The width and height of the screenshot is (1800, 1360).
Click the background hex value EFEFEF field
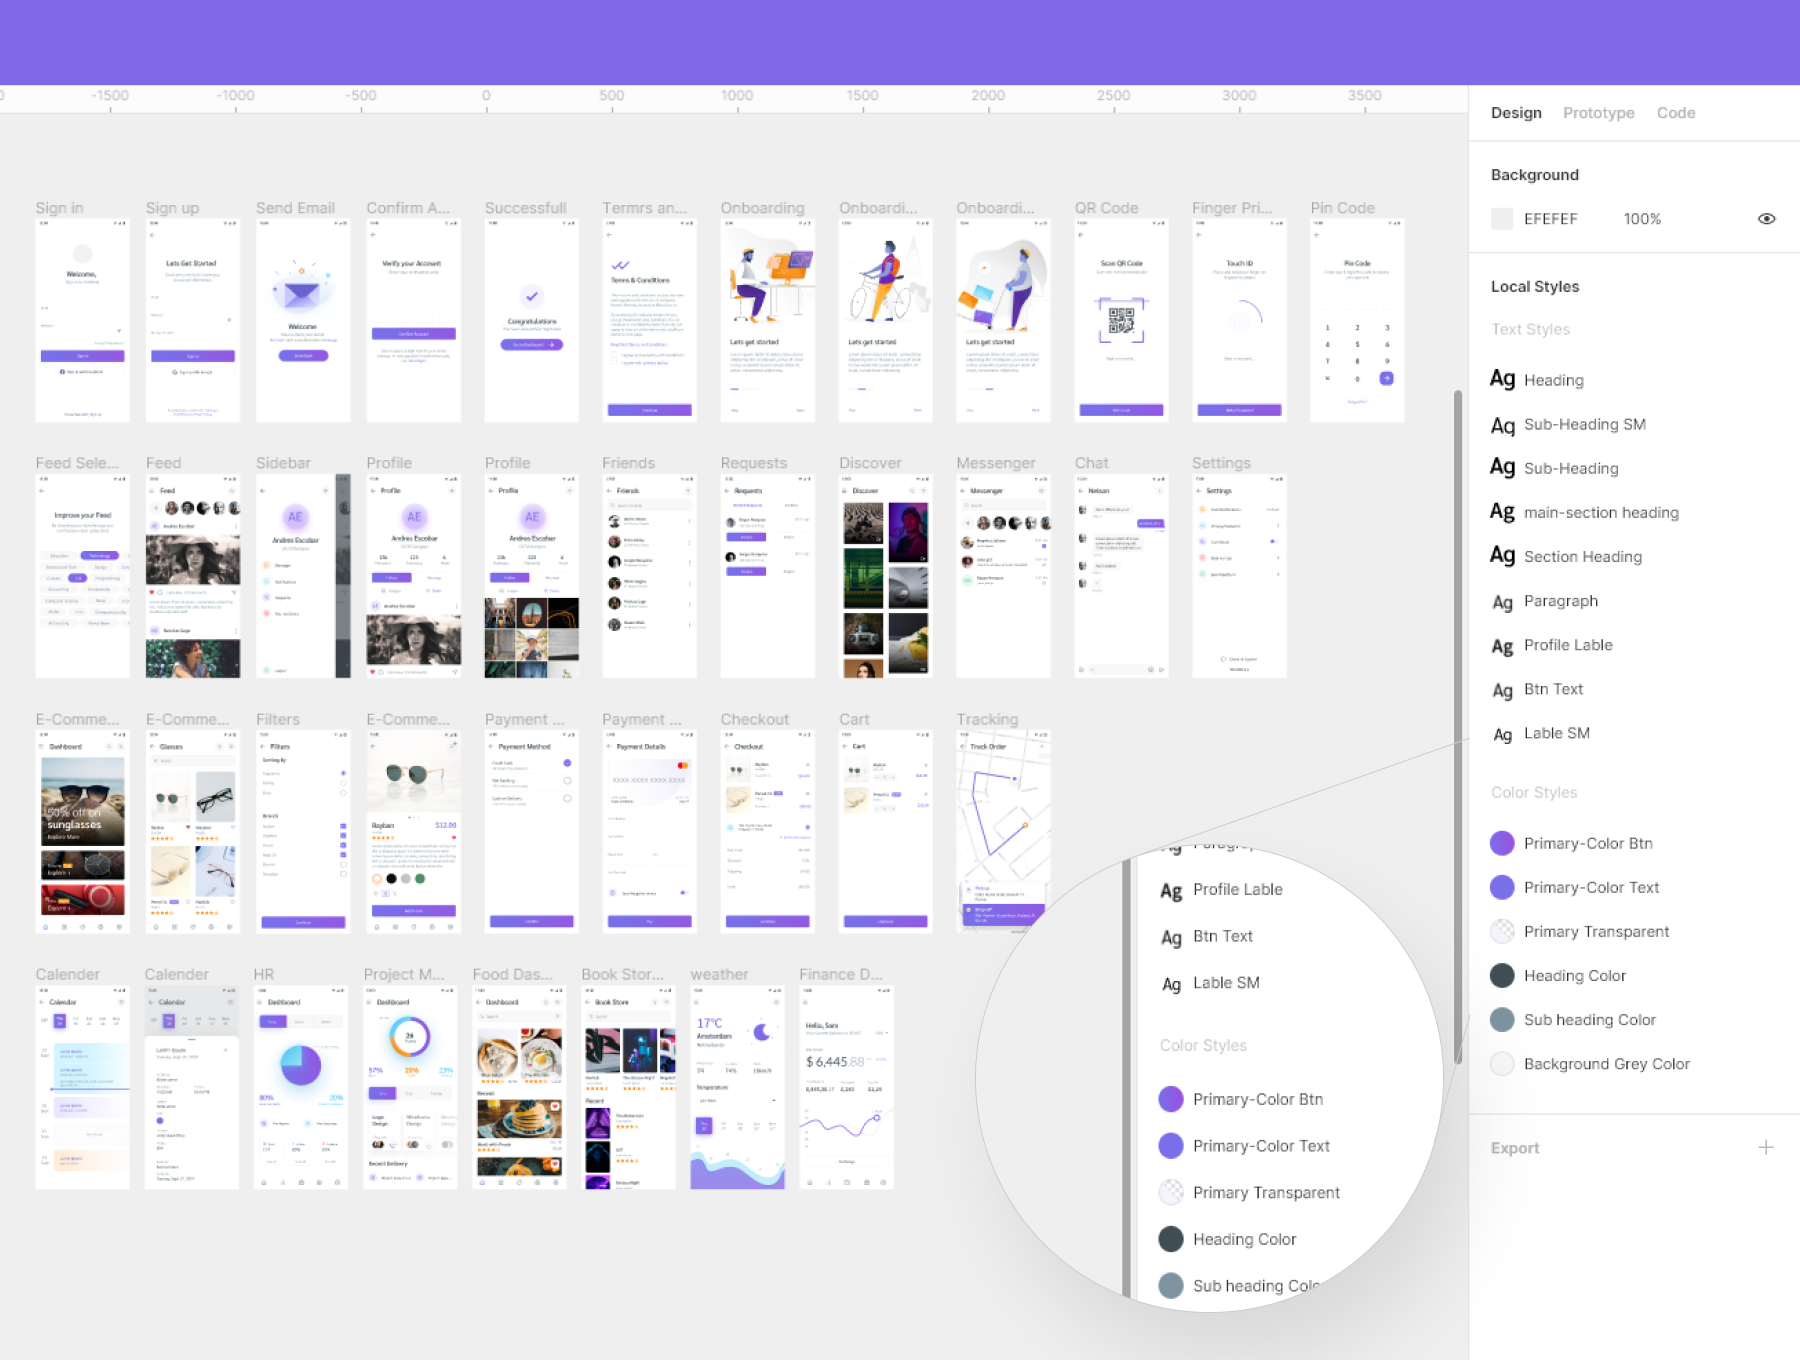click(1550, 219)
